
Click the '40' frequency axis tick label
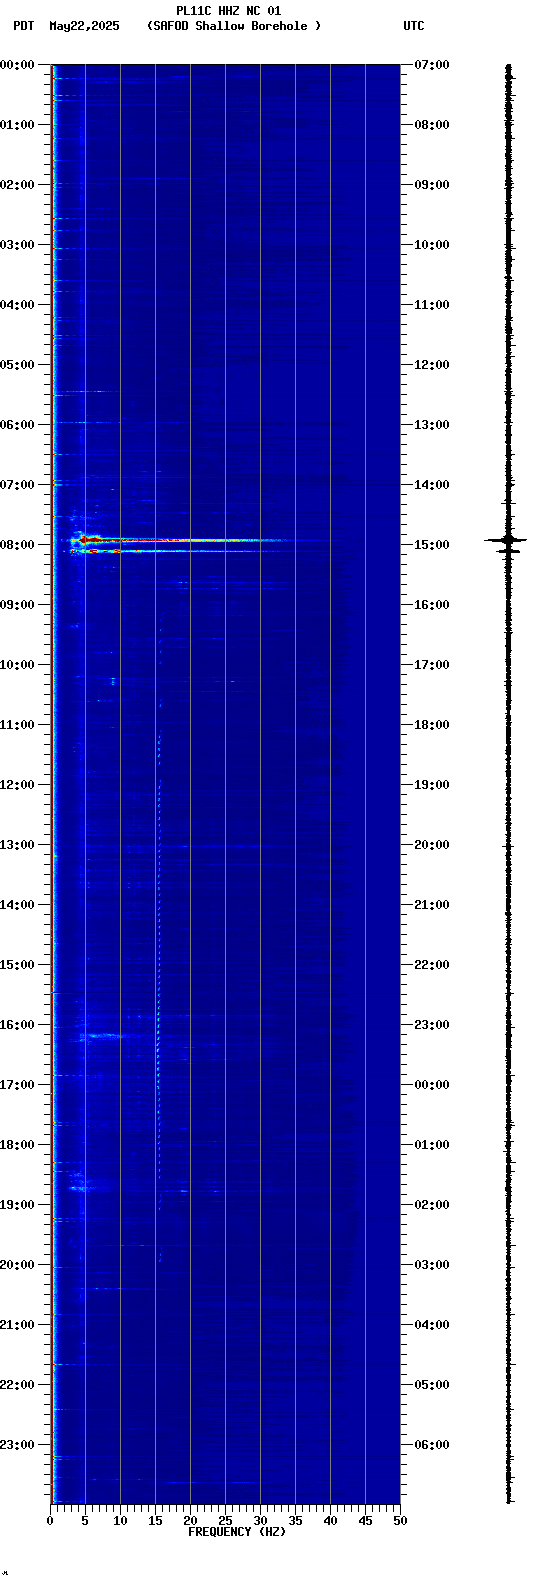click(330, 1521)
